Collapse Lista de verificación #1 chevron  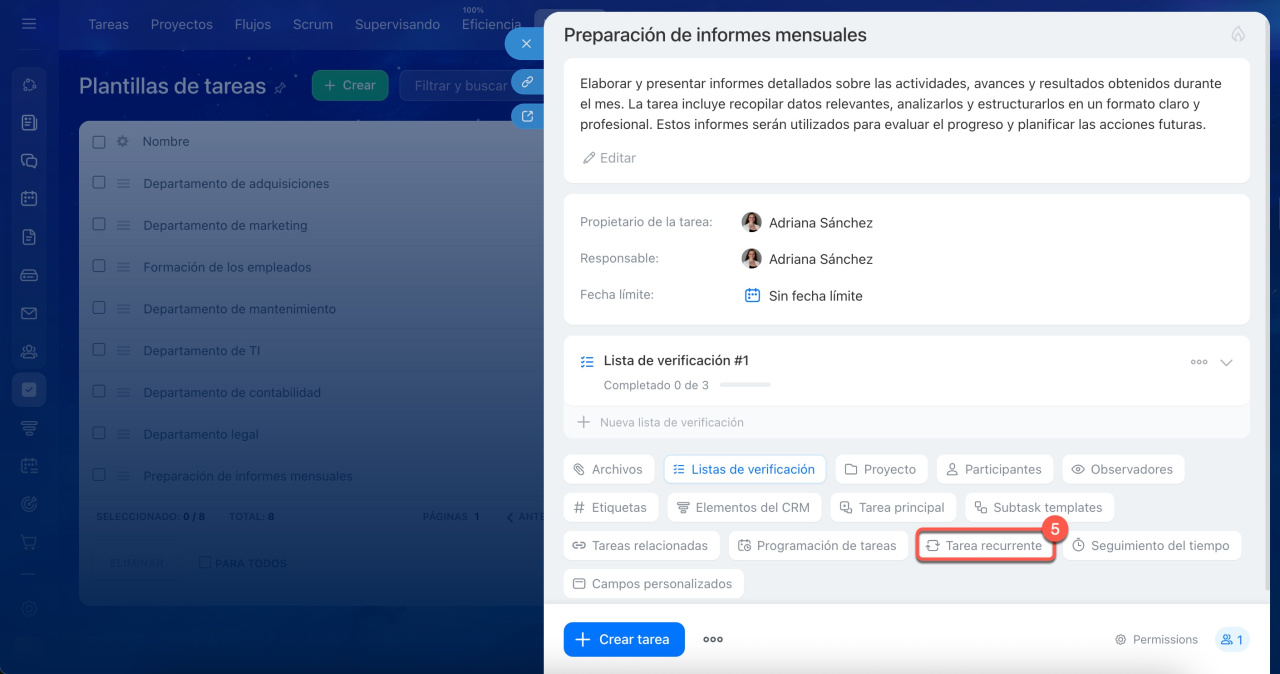coord(1227,362)
